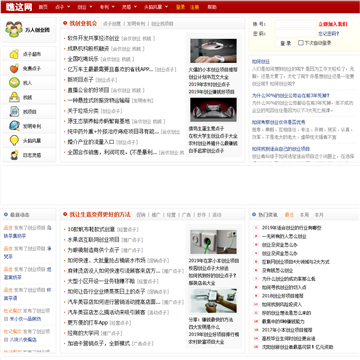
Task: Click the blue icon before 热门资讯
Action: [x=254, y=215]
